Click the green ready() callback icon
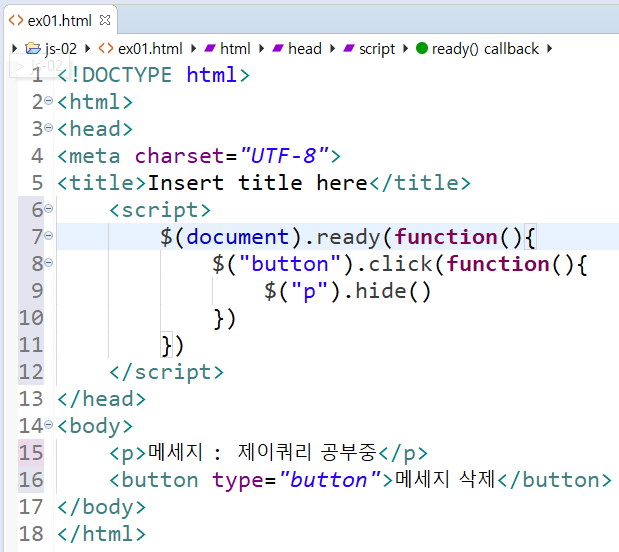The width and height of the screenshot is (619, 552). pos(422,48)
